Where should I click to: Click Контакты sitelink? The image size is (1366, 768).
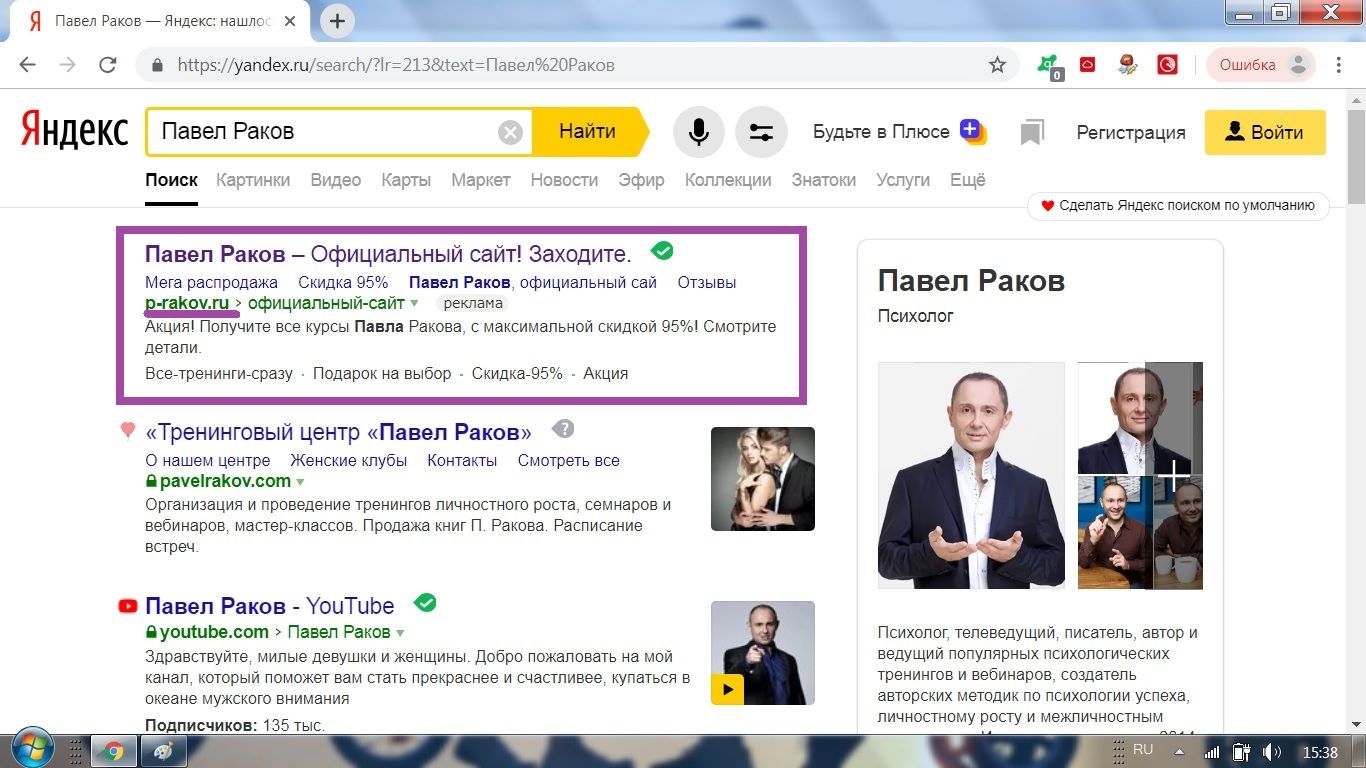[462, 460]
